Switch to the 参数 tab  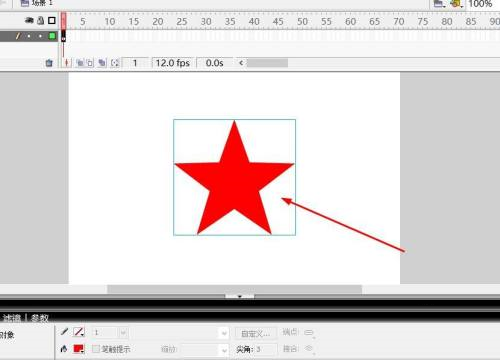click(x=40, y=318)
